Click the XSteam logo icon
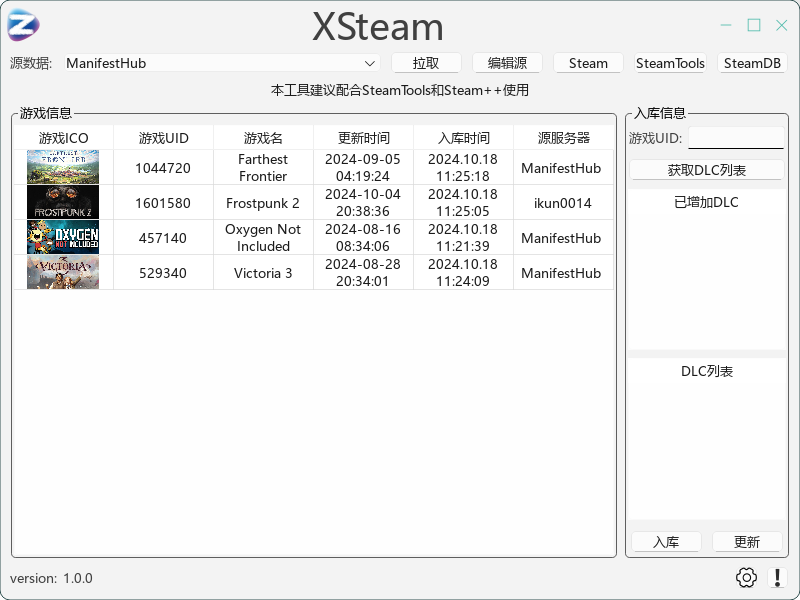The width and height of the screenshot is (800, 600). (23, 25)
